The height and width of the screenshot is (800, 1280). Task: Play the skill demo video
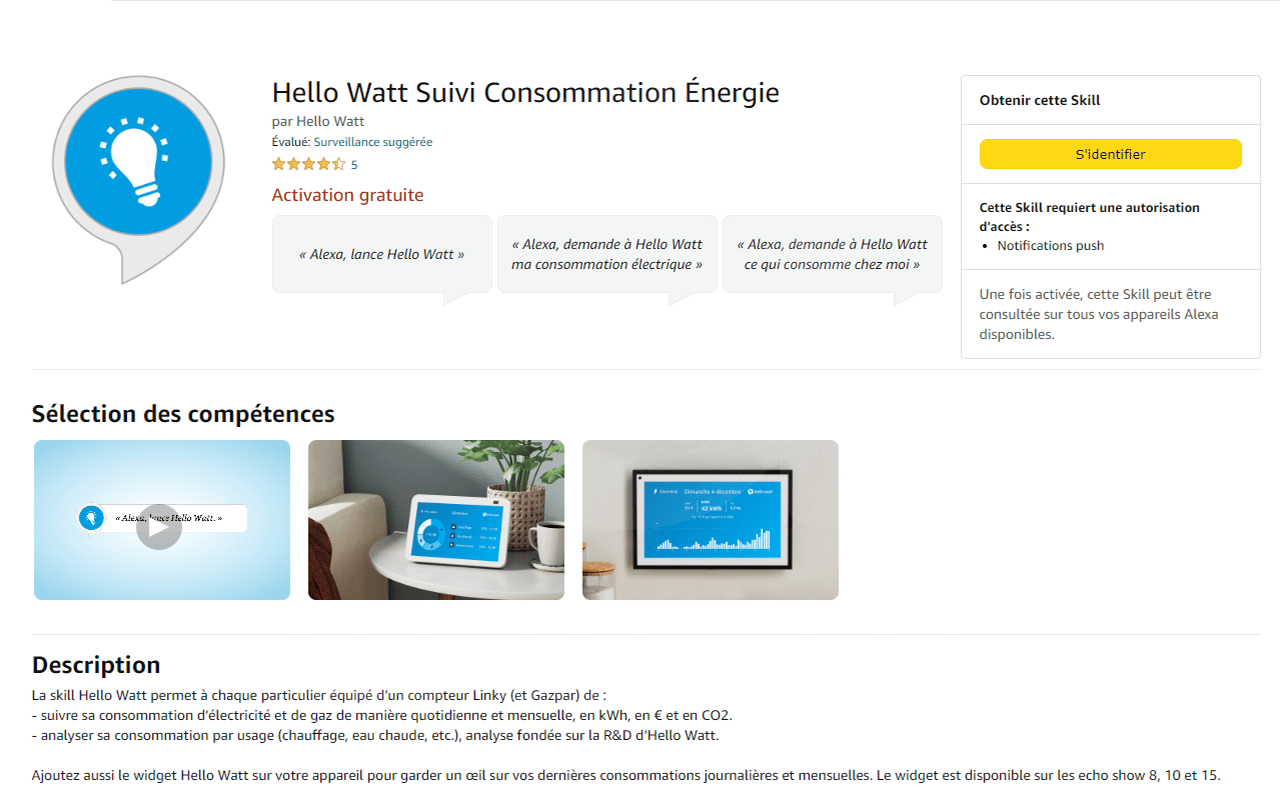tap(159, 527)
